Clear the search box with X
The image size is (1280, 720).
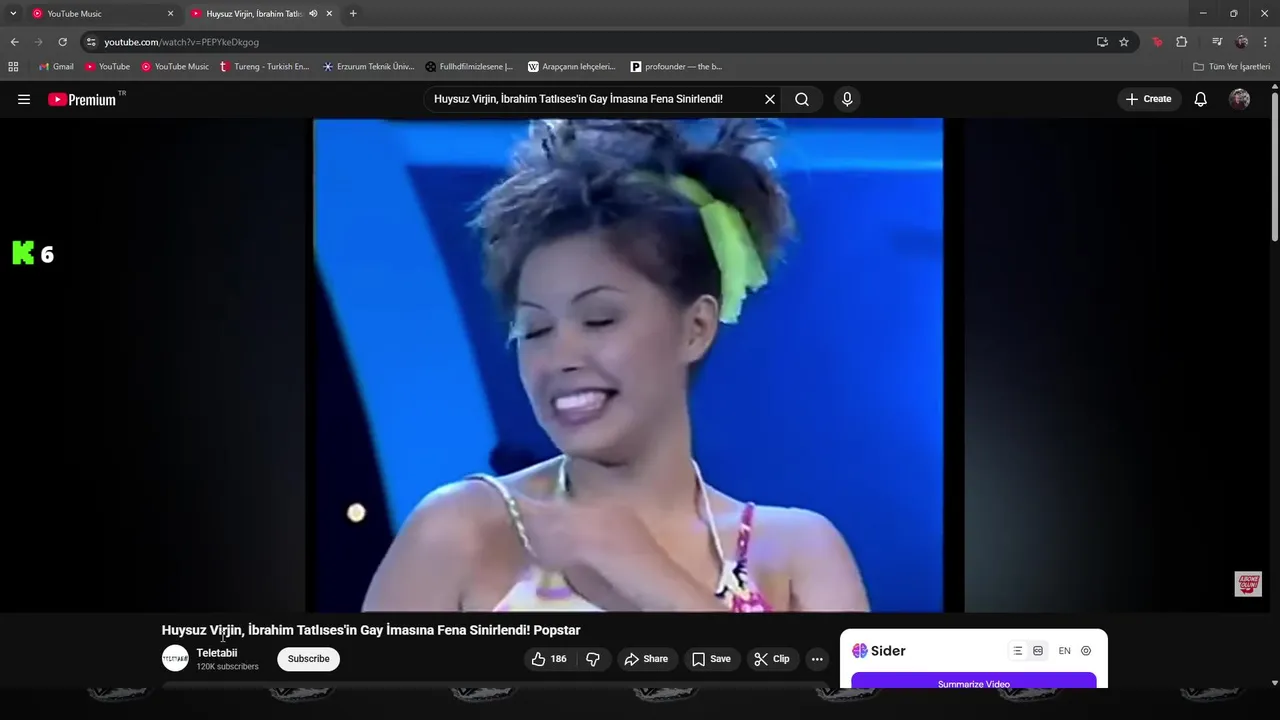(x=770, y=99)
